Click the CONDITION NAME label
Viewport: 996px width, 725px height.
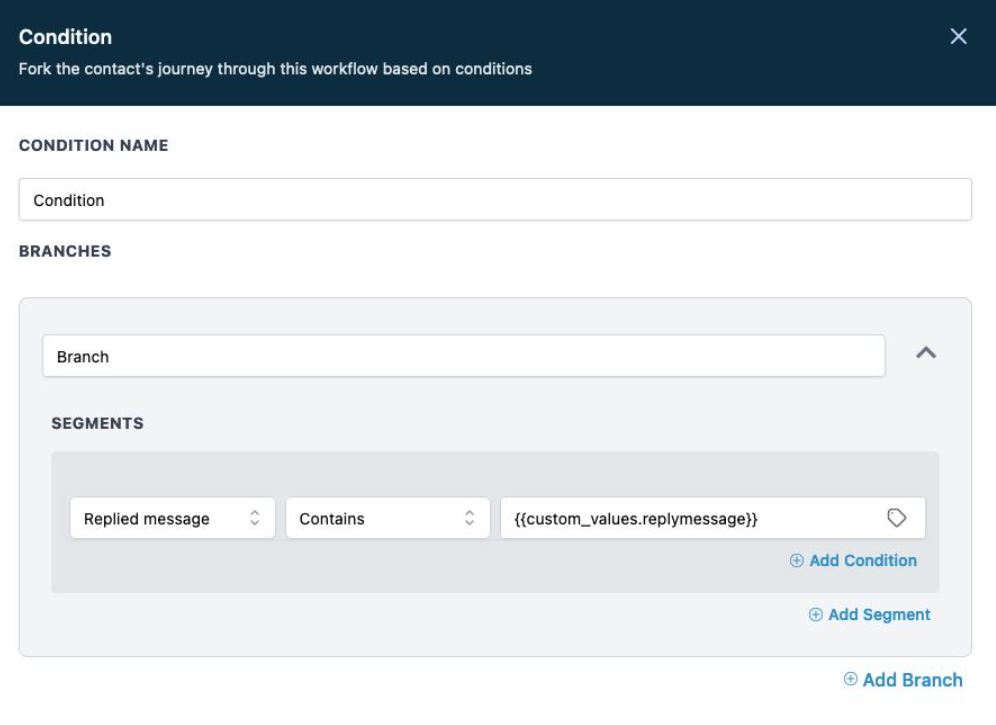pyautogui.click(x=93, y=146)
